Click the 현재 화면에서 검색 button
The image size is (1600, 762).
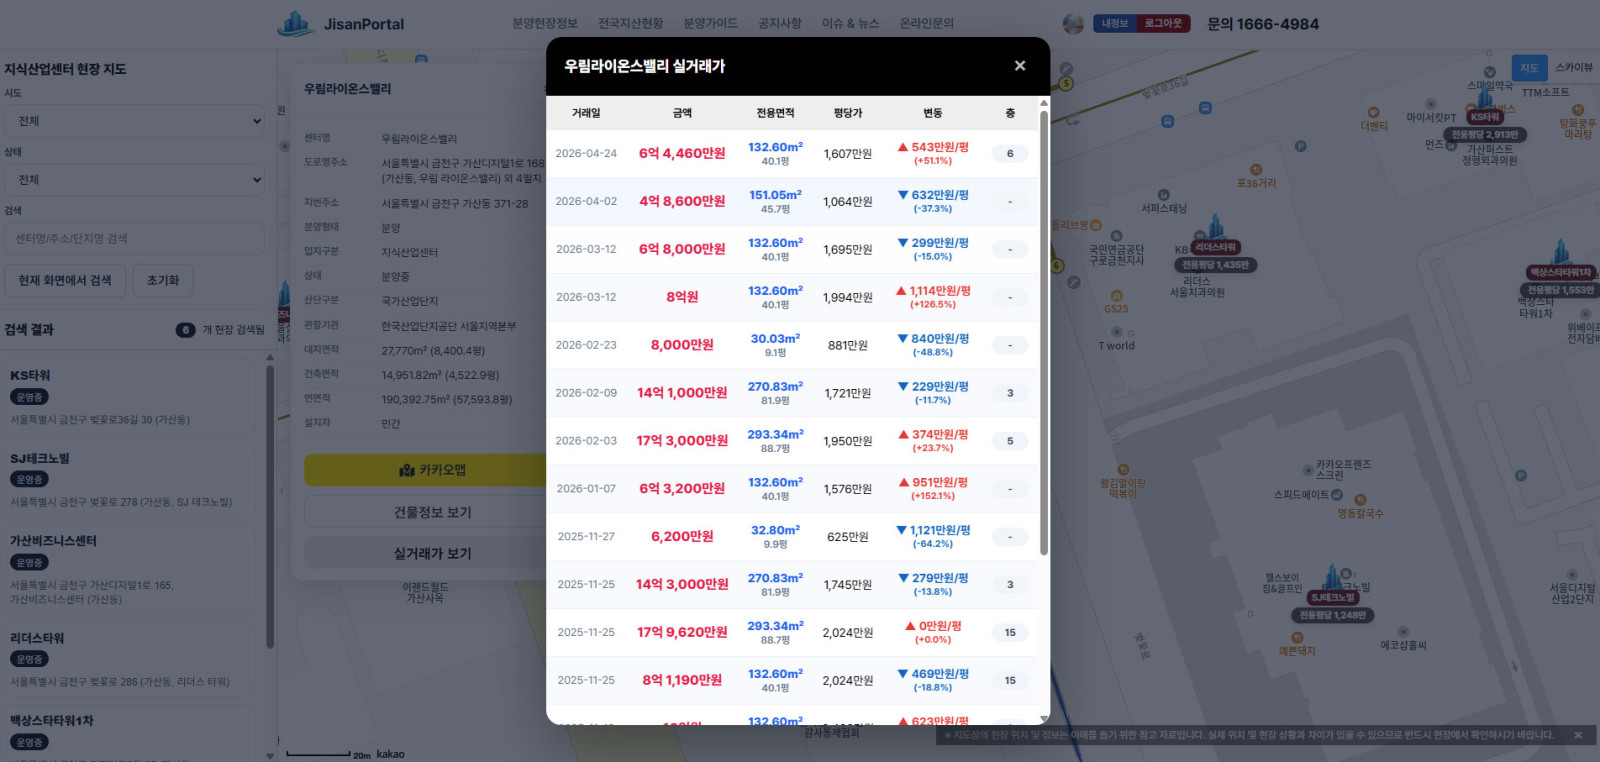(65, 280)
